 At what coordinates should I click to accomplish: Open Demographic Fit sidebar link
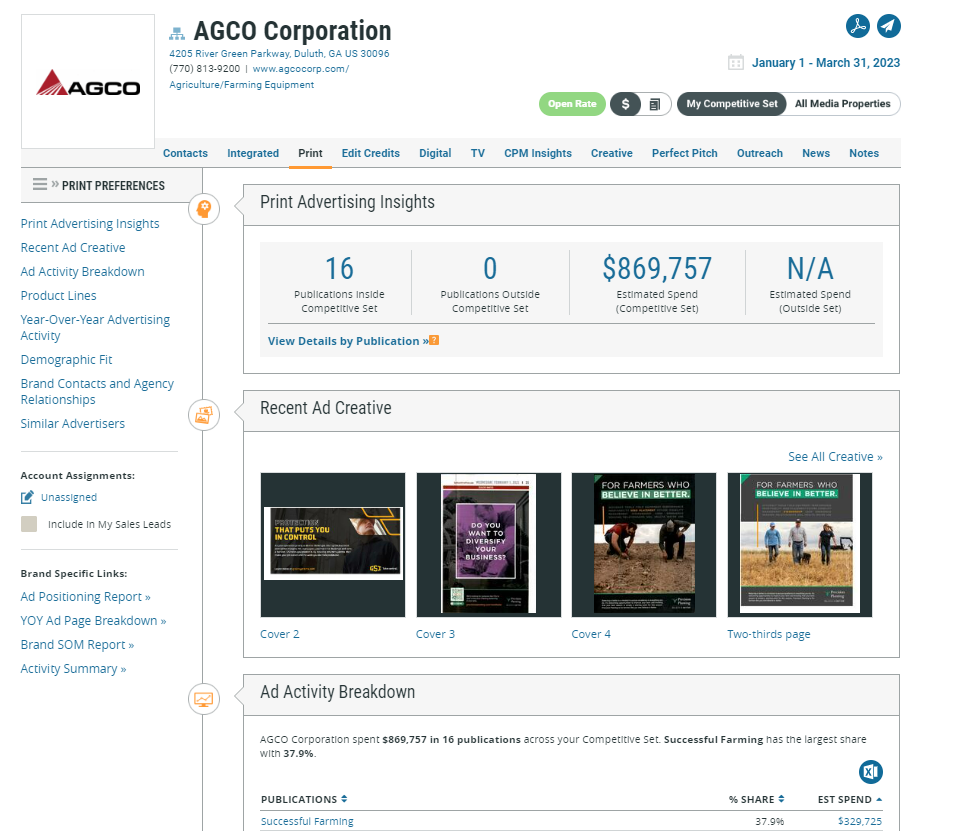pos(66,359)
